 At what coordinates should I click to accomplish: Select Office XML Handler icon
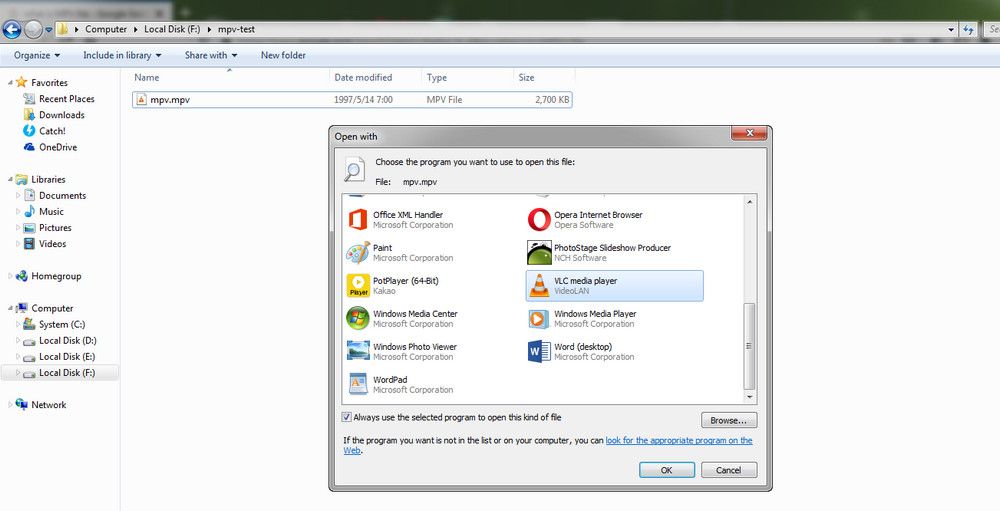[358, 219]
